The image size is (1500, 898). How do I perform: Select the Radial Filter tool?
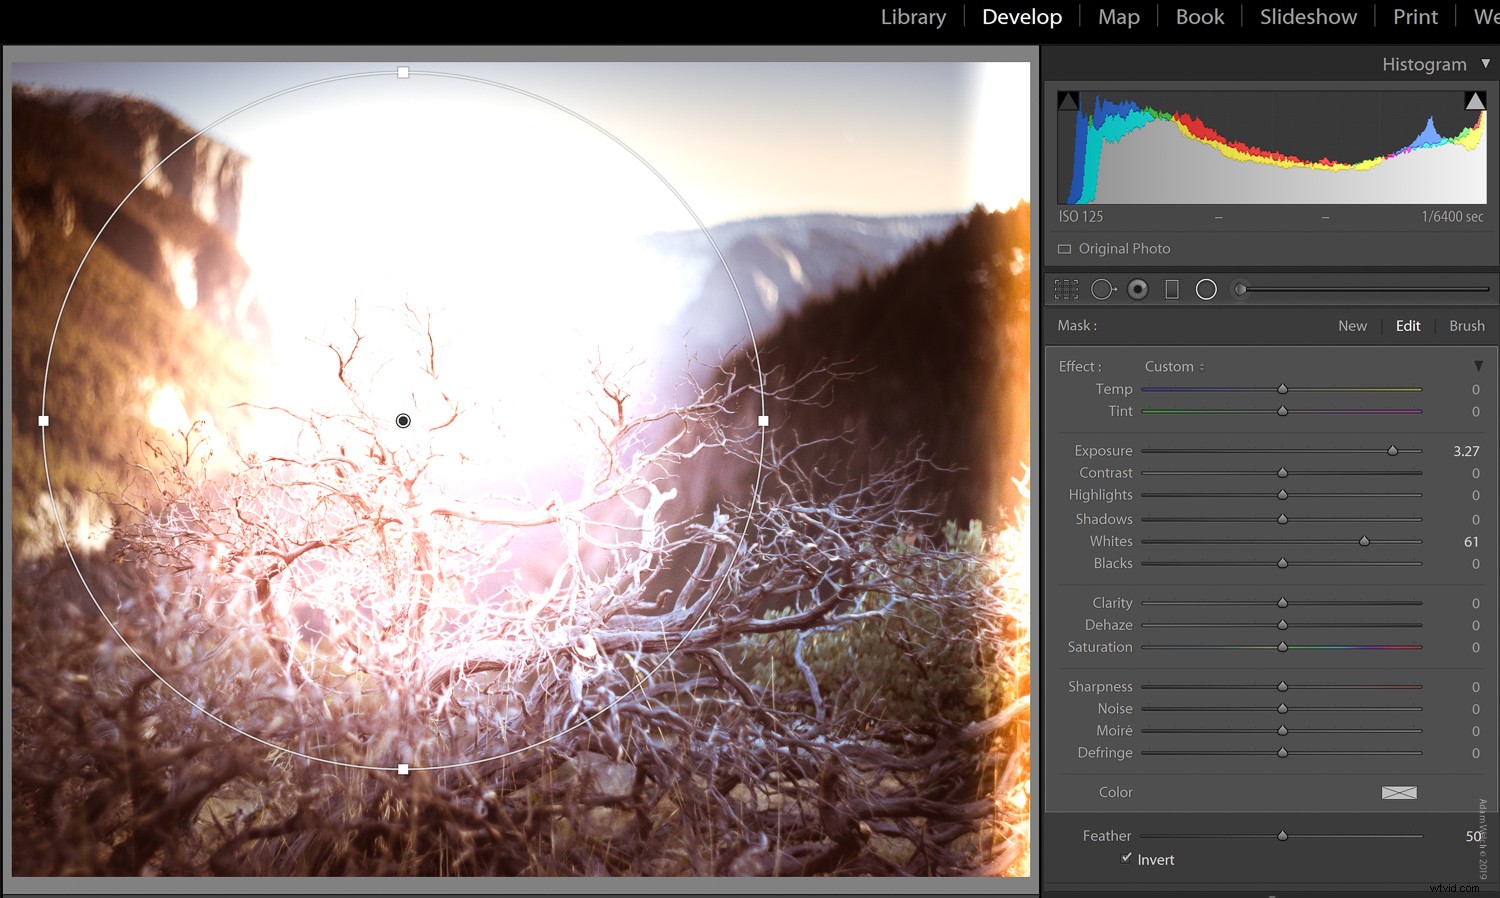click(1206, 289)
